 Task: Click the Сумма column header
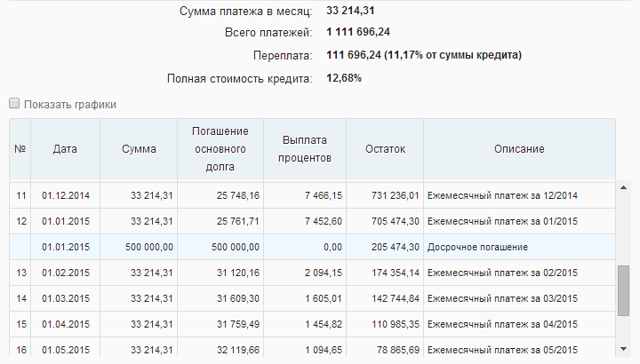(139, 149)
